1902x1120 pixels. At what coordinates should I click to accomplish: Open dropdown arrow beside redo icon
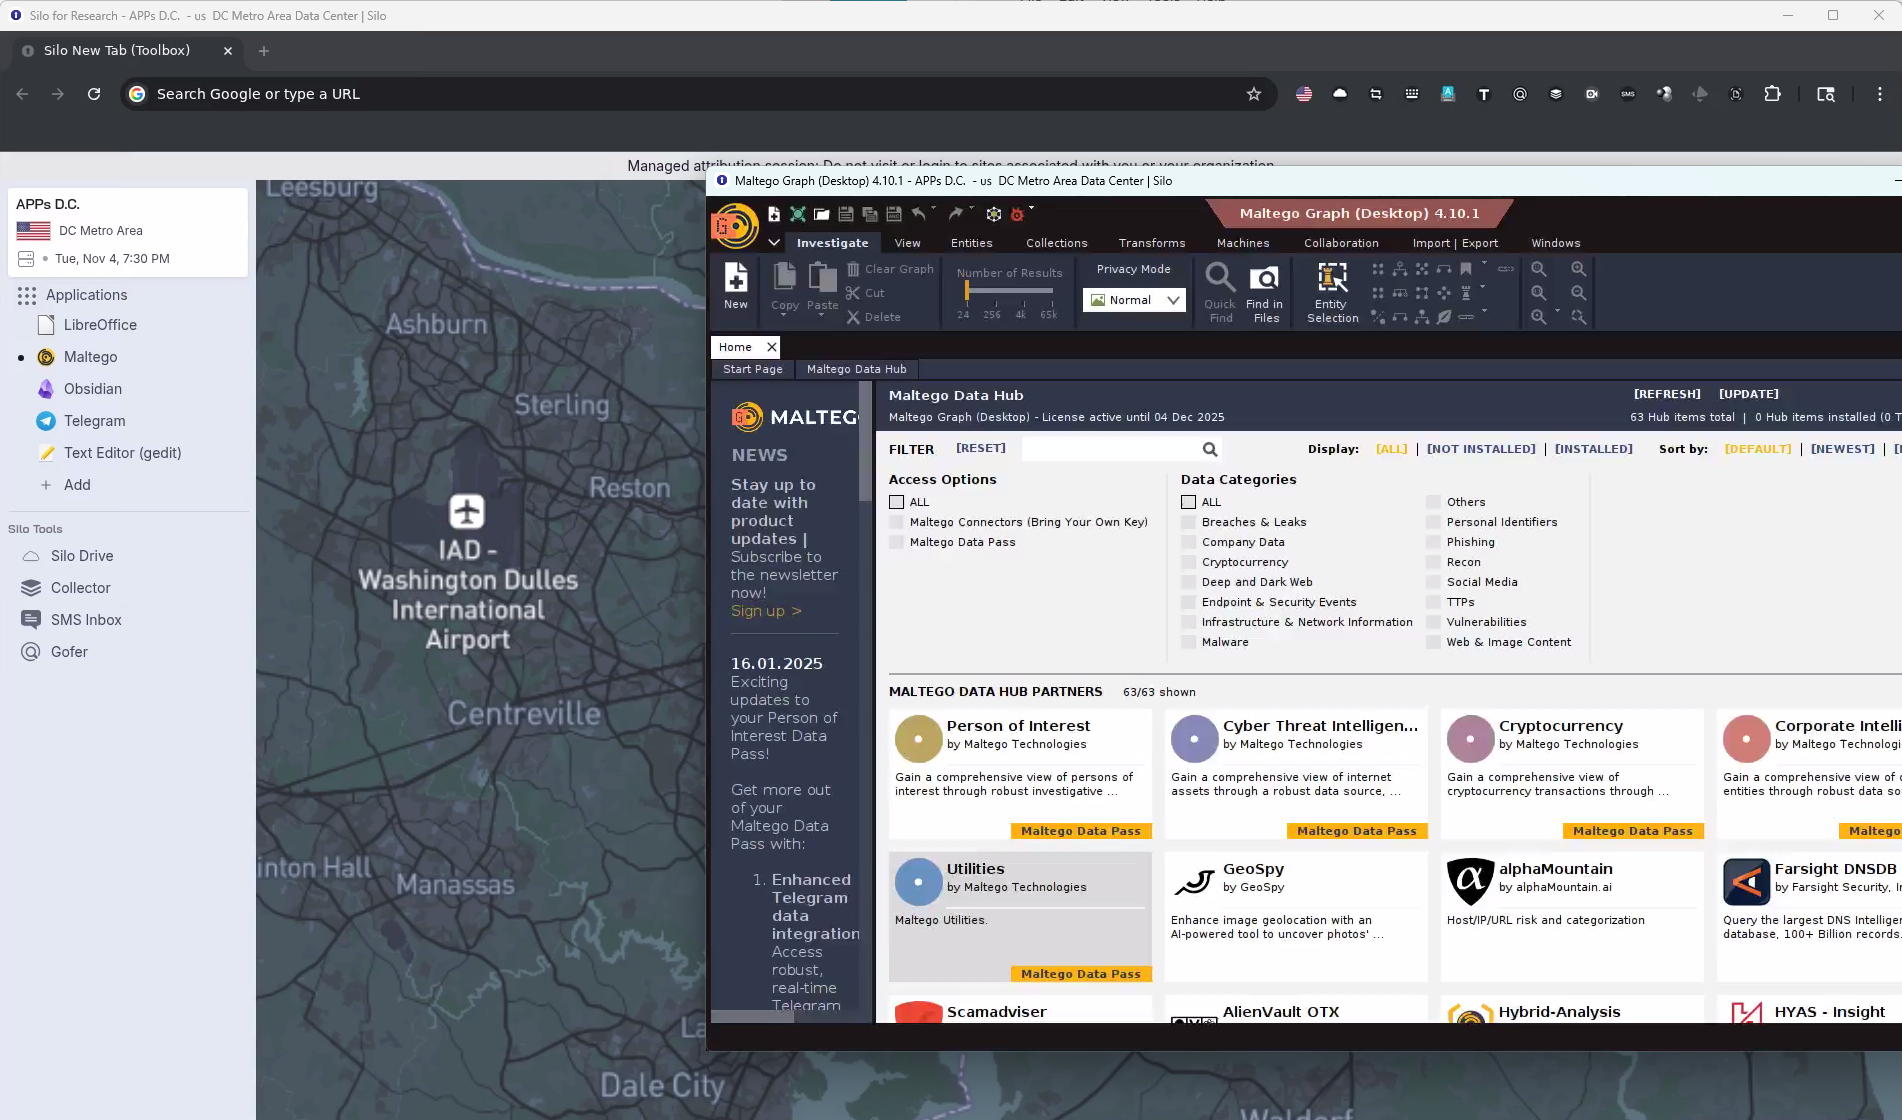972,209
